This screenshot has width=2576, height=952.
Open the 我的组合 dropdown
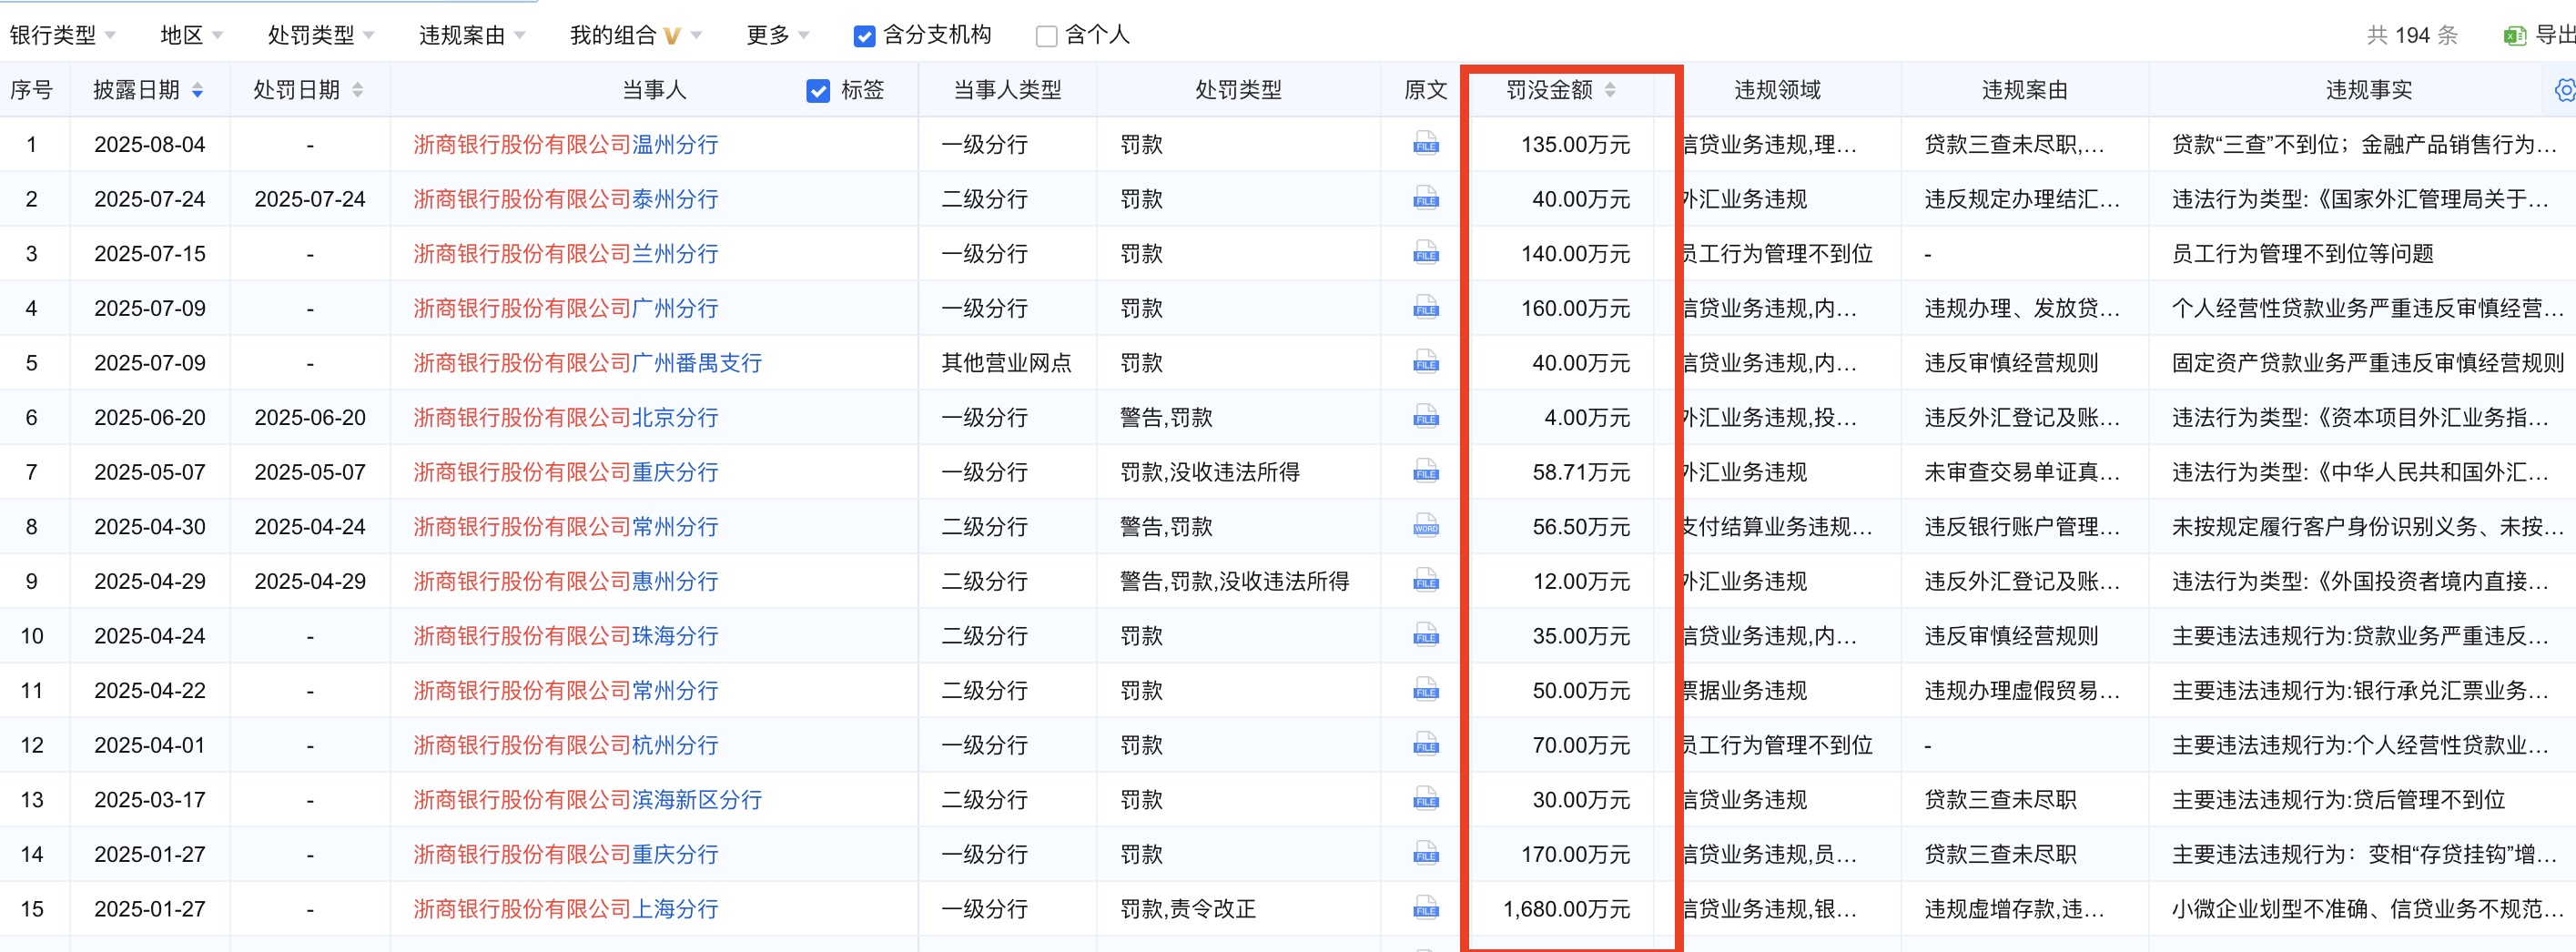[x=636, y=35]
